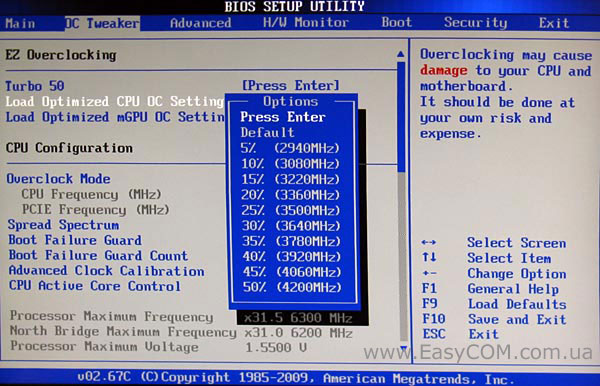Click the scrollbar thumb in settings panel
Image resolution: width=600 pixels, height=386 pixels.
click(401, 117)
